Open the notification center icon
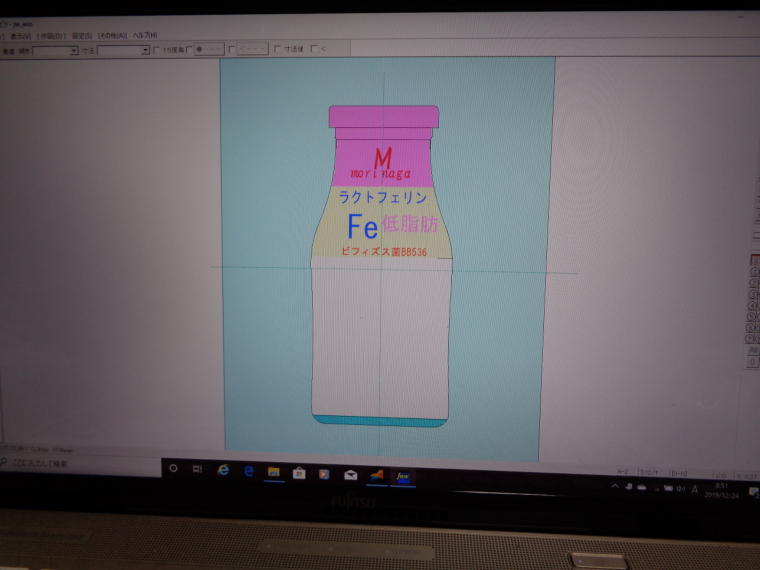Screen dimensions: 760x570 753,492
